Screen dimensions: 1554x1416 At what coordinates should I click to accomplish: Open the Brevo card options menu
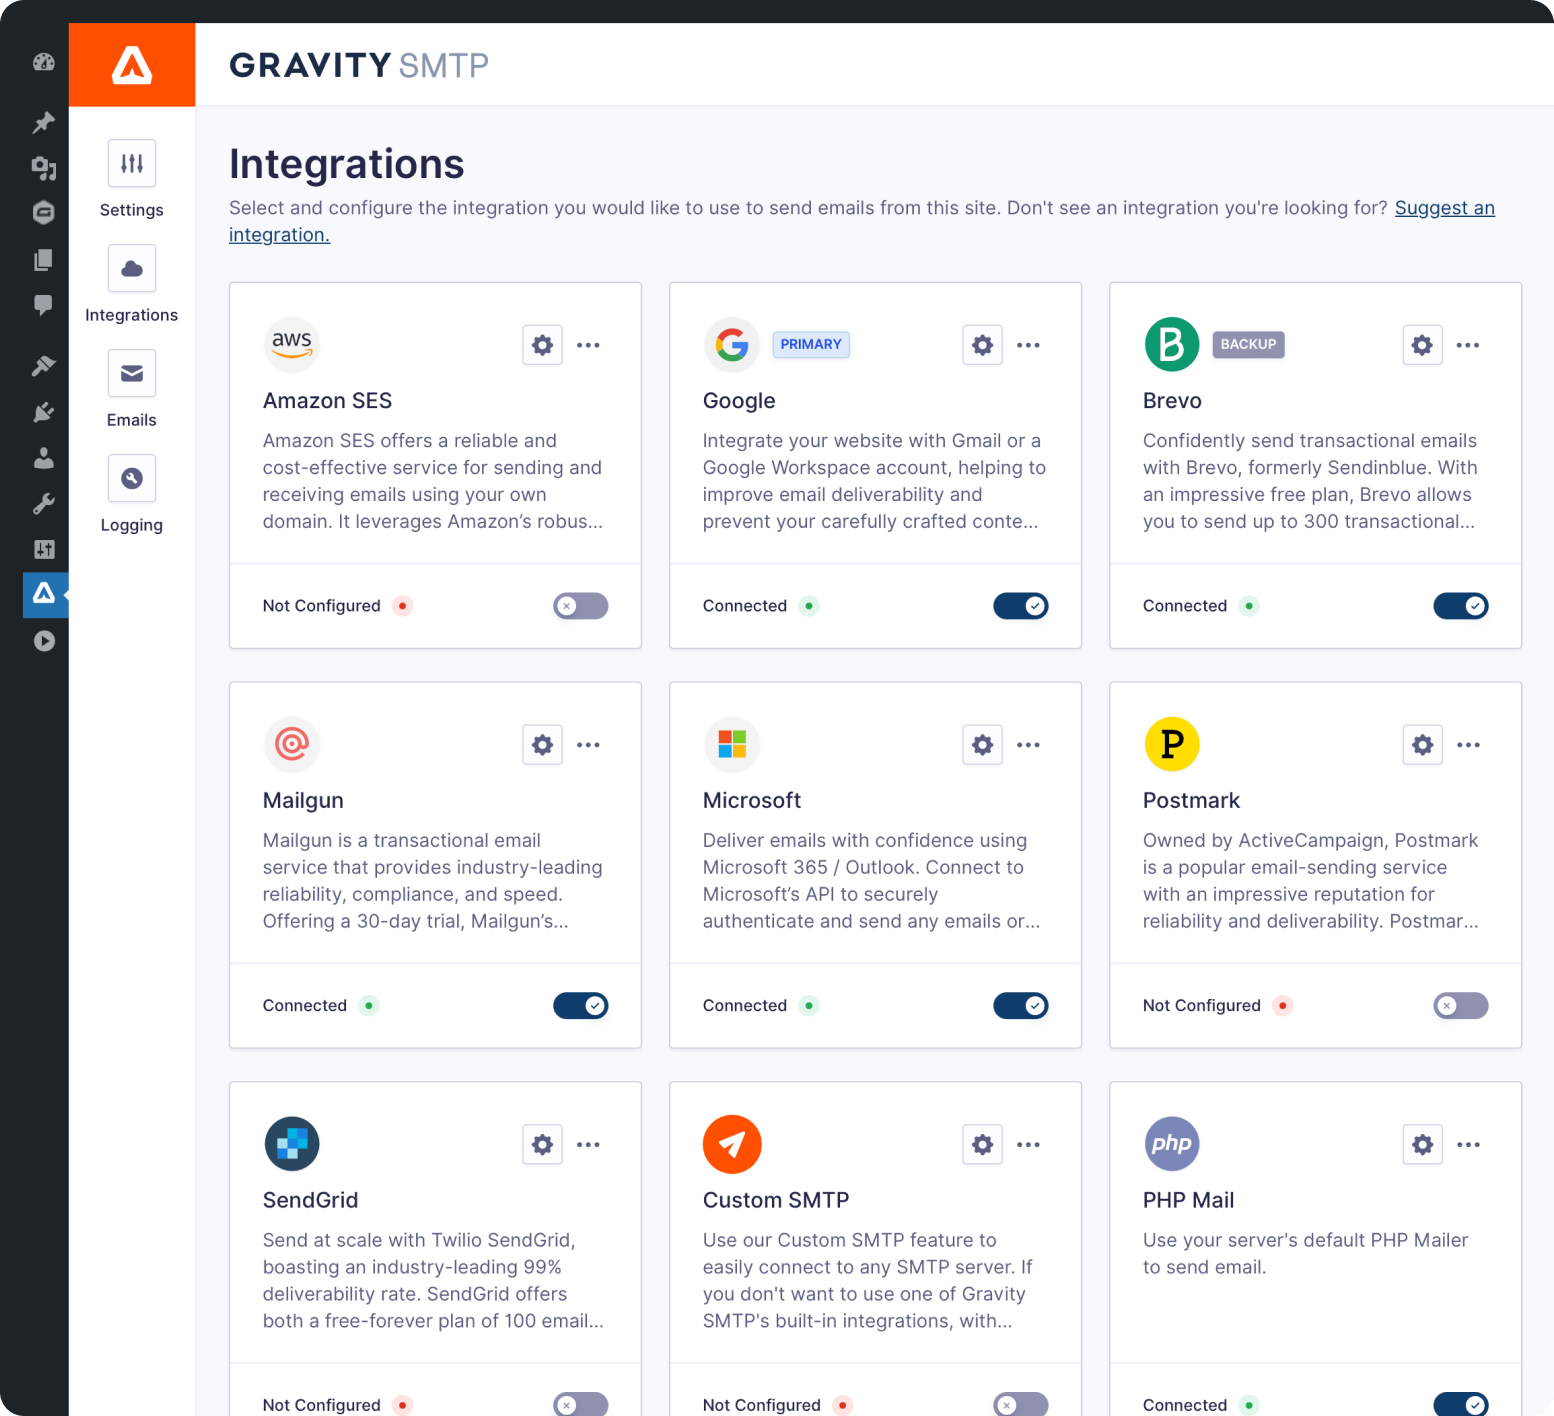(x=1468, y=344)
